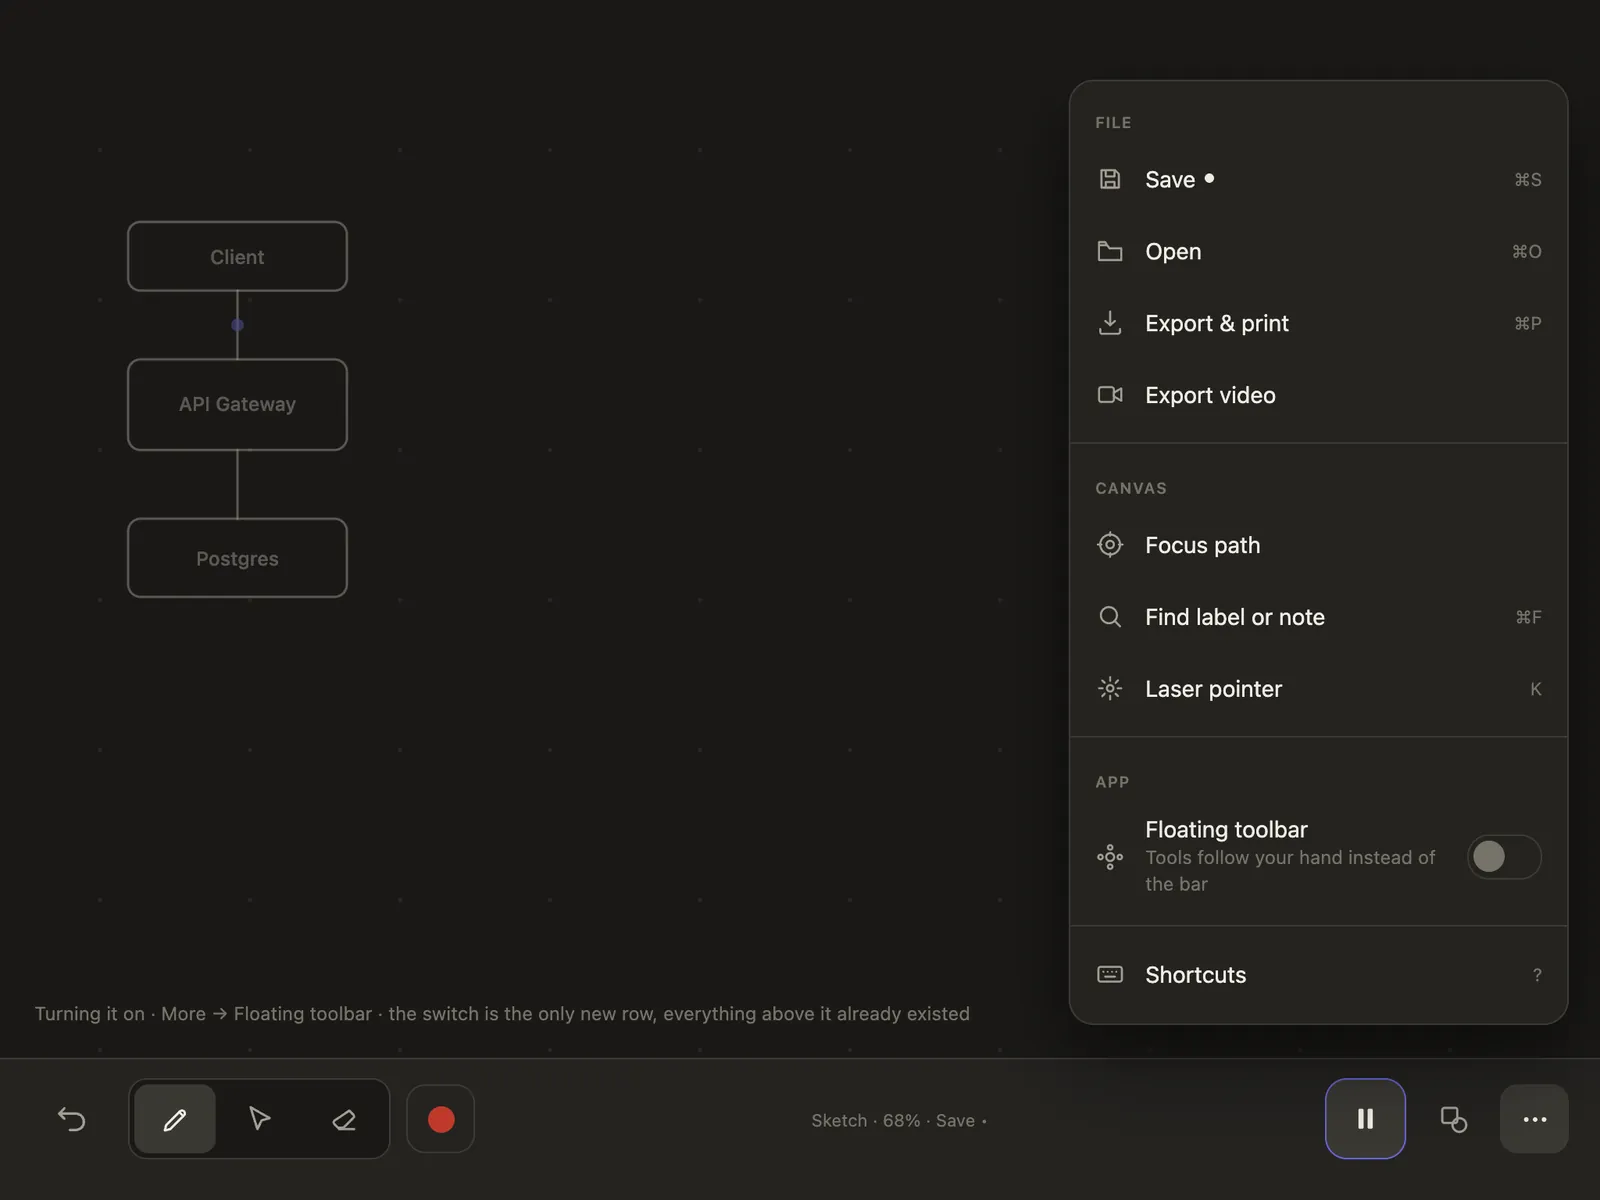Image resolution: width=1600 pixels, height=1200 pixels.
Task: Choose Save from the File section
Action: click(1318, 179)
